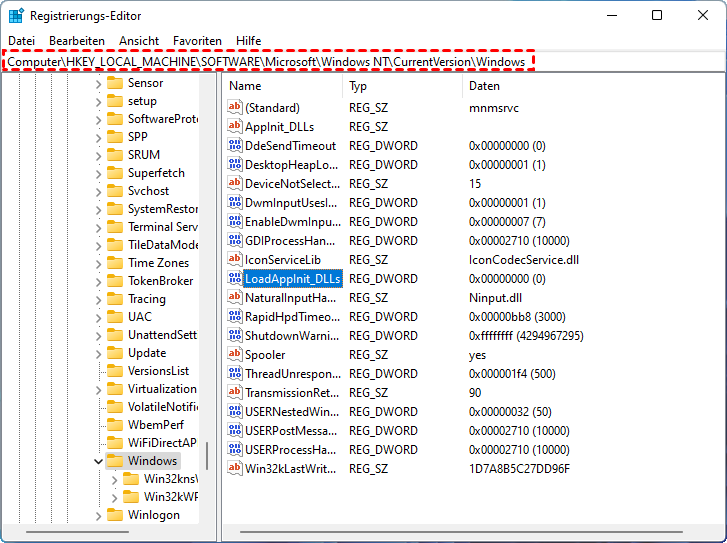Click the Ninput.dll data value
Image resolution: width=727 pixels, height=543 pixels.
495,298
